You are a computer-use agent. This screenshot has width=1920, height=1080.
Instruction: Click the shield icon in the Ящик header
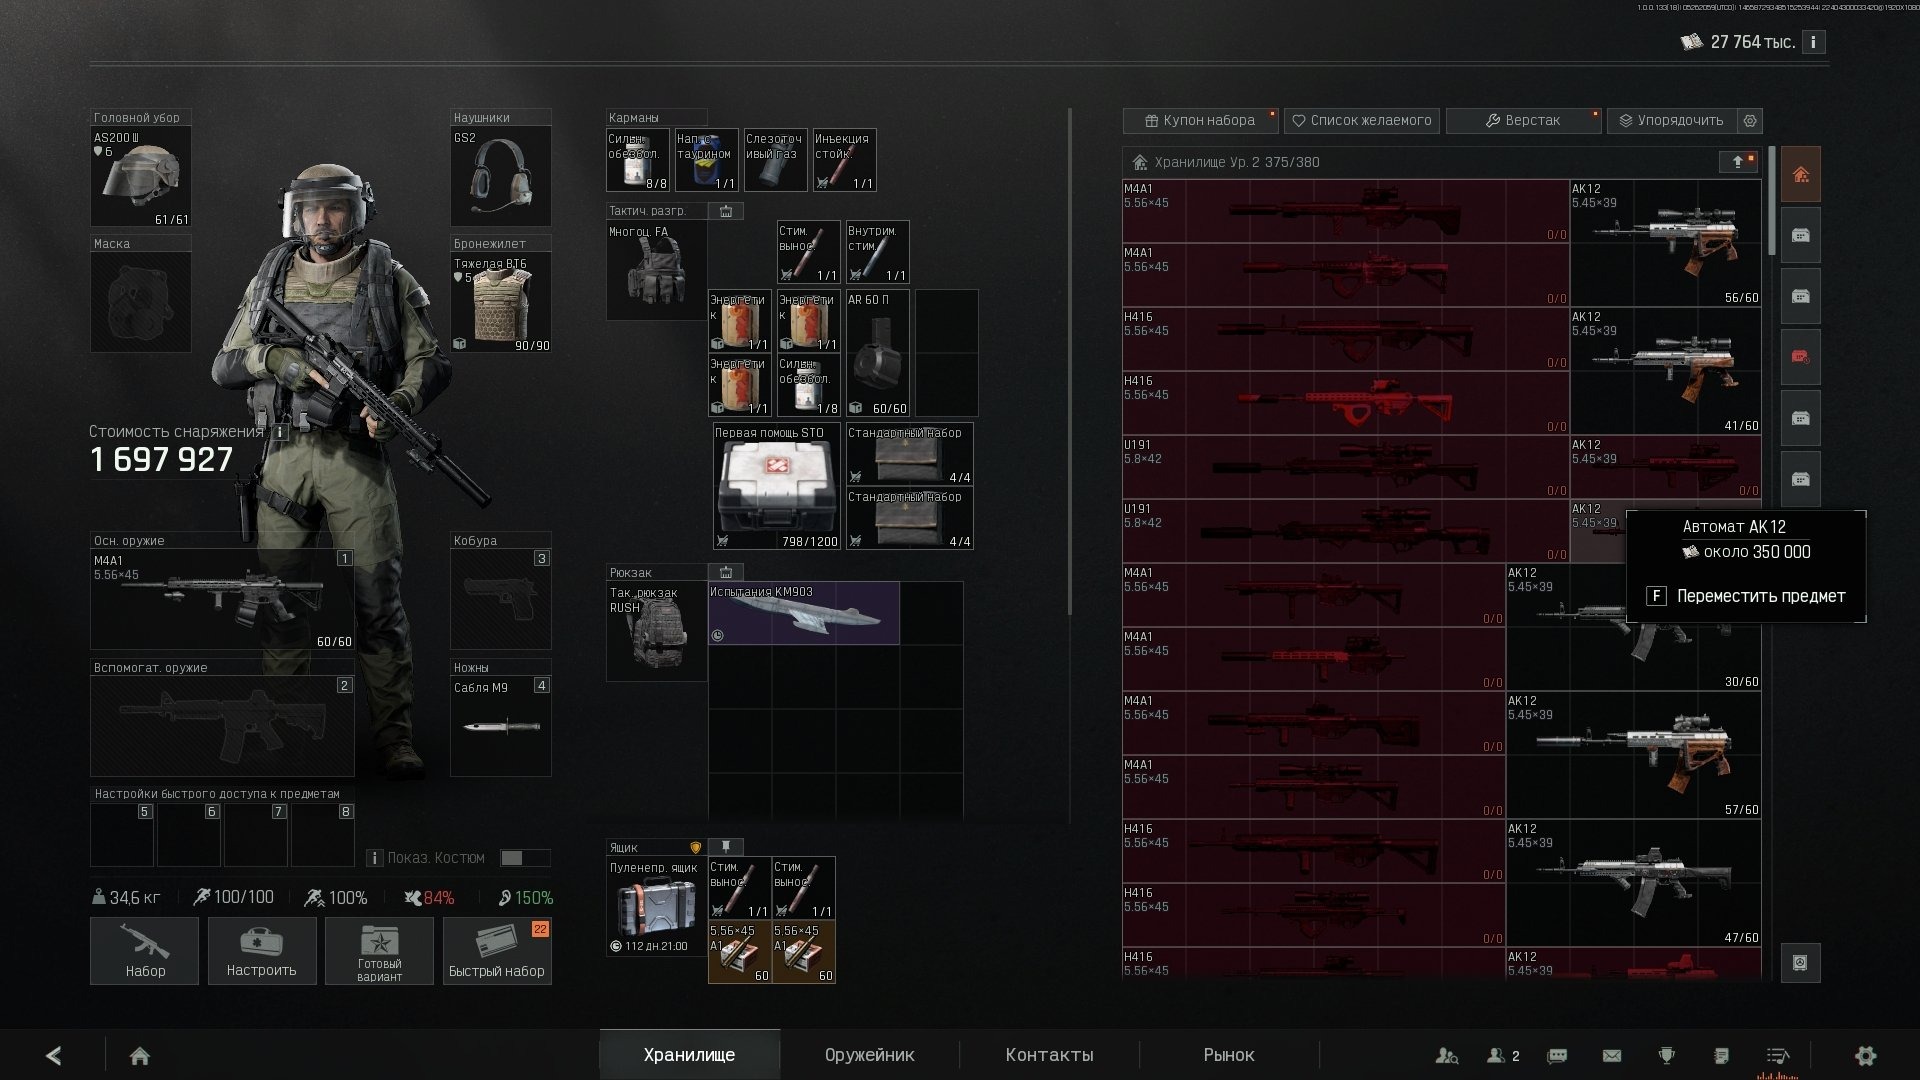695,848
